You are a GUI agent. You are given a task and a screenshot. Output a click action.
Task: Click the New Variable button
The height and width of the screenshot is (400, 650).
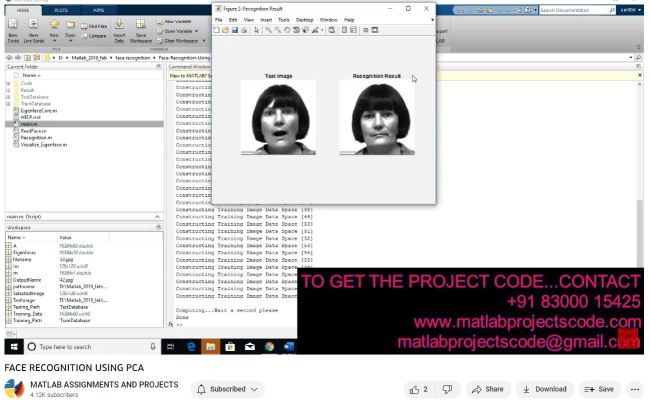[x=174, y=21]
